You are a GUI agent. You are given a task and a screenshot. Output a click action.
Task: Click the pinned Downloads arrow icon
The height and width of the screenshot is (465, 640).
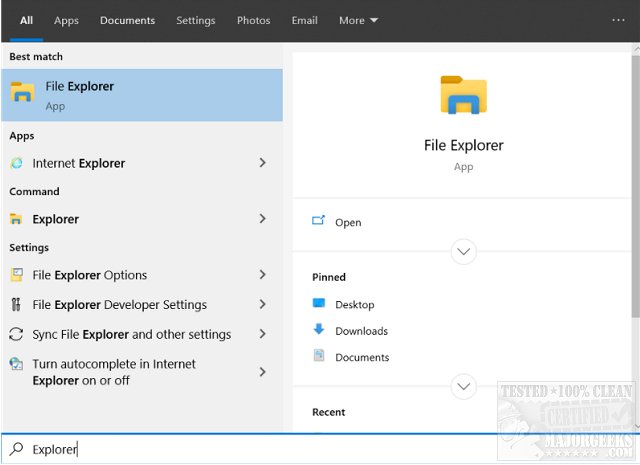point(319,330)
